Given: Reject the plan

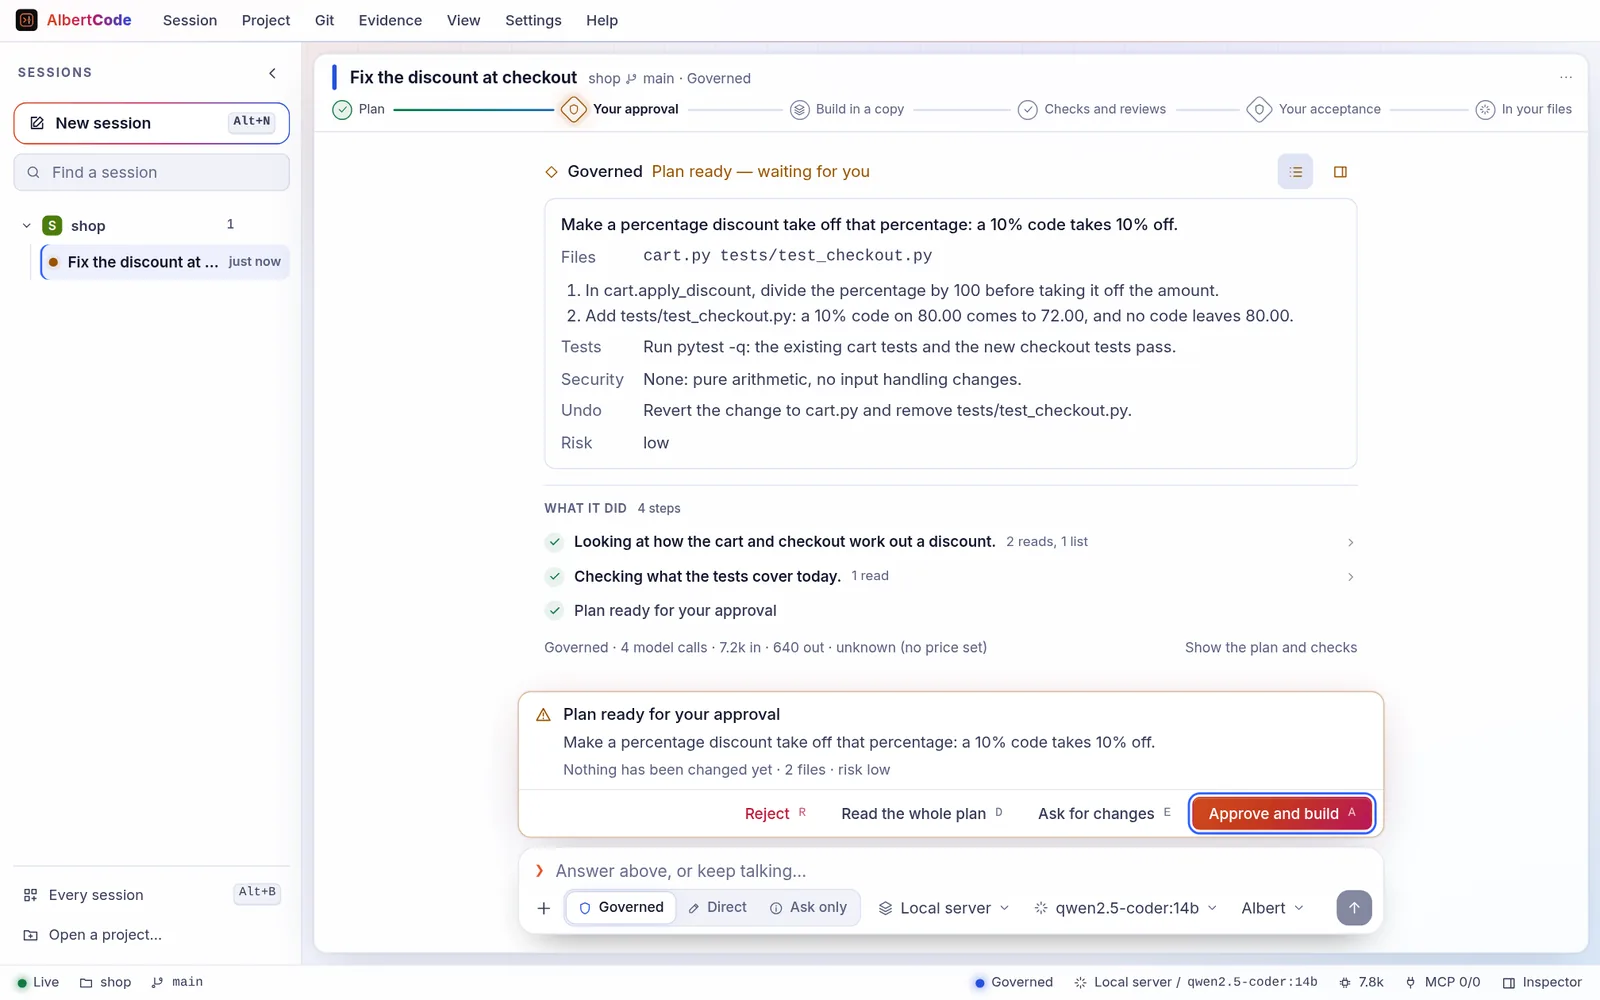Looking at the screenshot, I should 775,814.
